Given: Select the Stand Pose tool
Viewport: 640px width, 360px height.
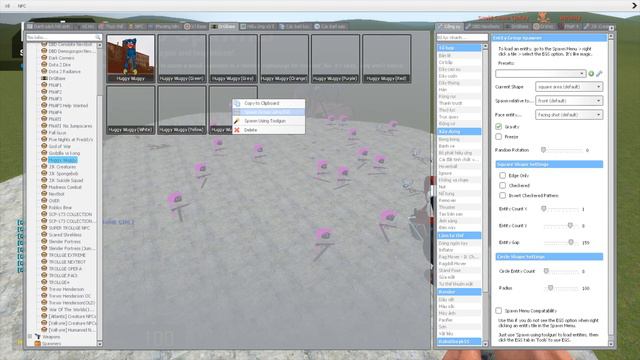Looking at the screenshot, I should (459, 270).
